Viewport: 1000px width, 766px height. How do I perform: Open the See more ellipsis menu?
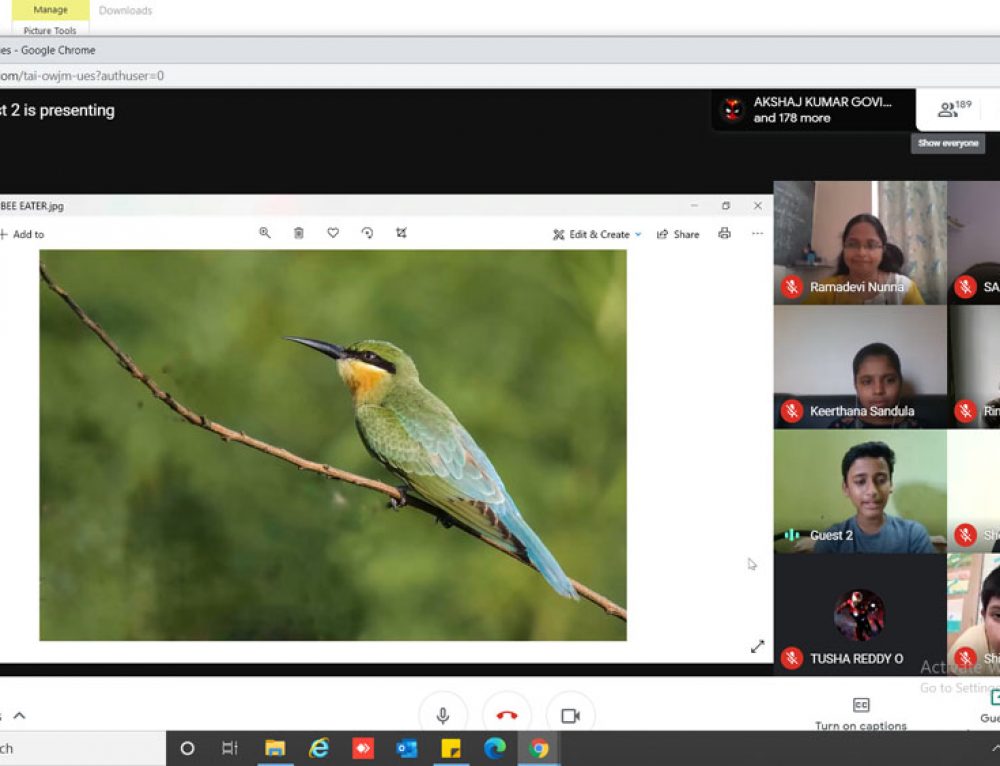[757, 234]
